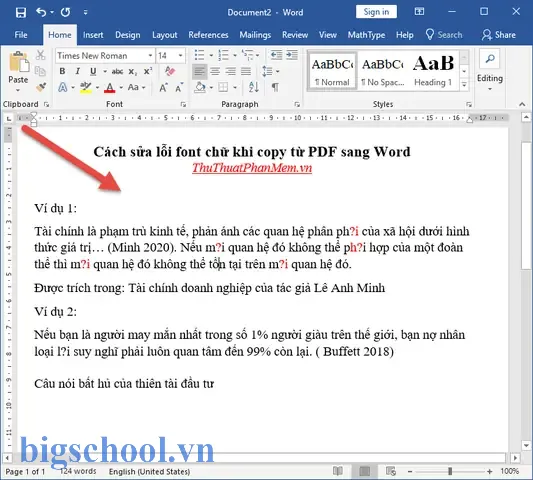Open the Mailings tab
This screenshot has height=480, width=533.
[255, 35]
